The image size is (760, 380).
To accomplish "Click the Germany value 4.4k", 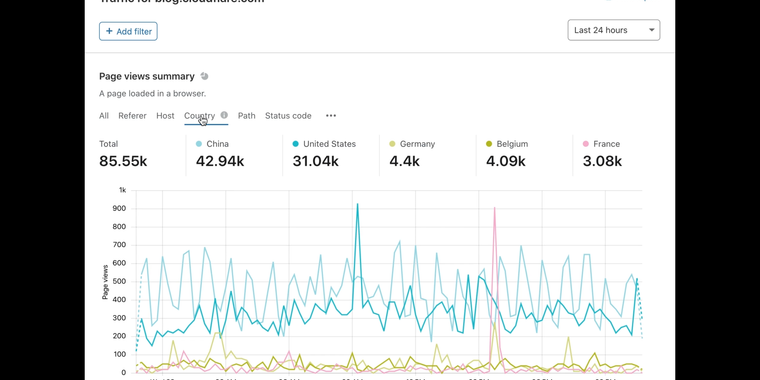I will click(404, 161).
